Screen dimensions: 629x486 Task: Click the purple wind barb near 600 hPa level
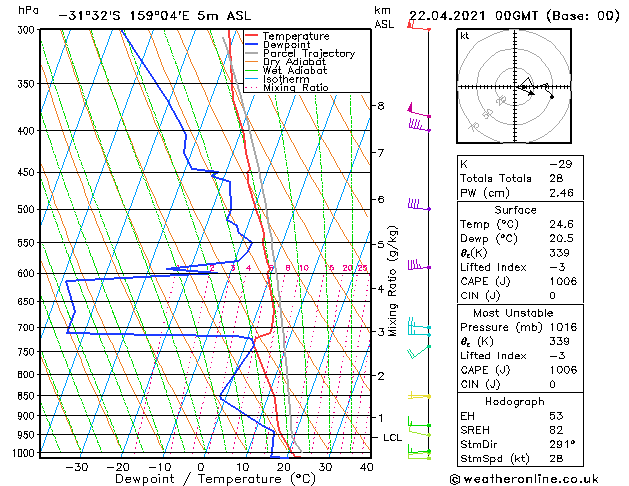(x=419, y=265)
